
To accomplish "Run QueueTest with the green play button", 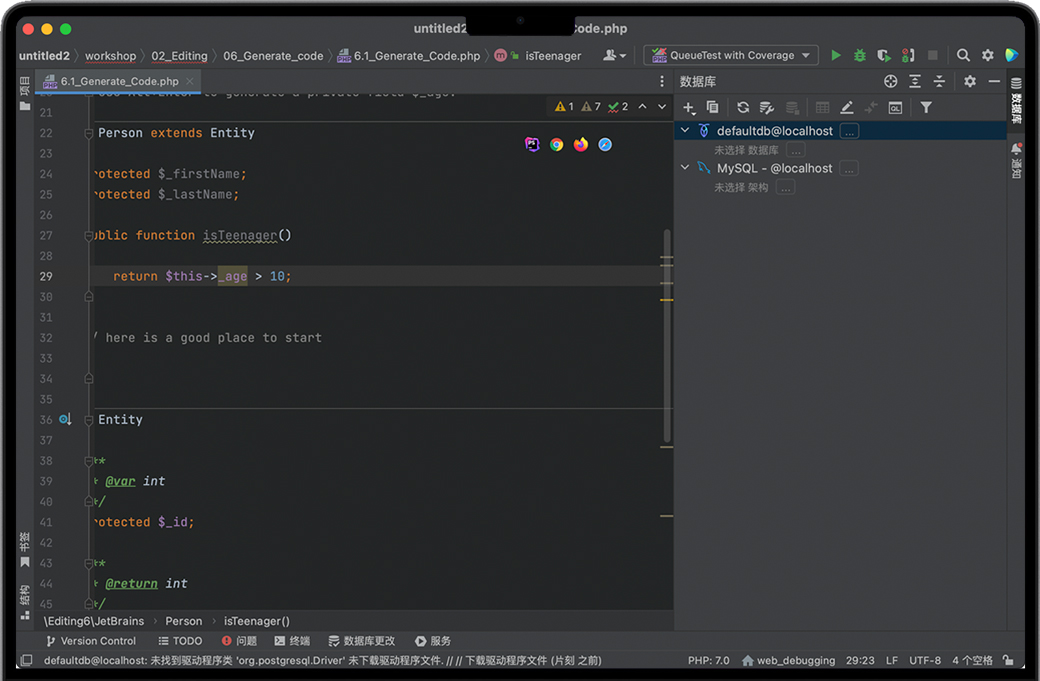I will click(836, 56).
